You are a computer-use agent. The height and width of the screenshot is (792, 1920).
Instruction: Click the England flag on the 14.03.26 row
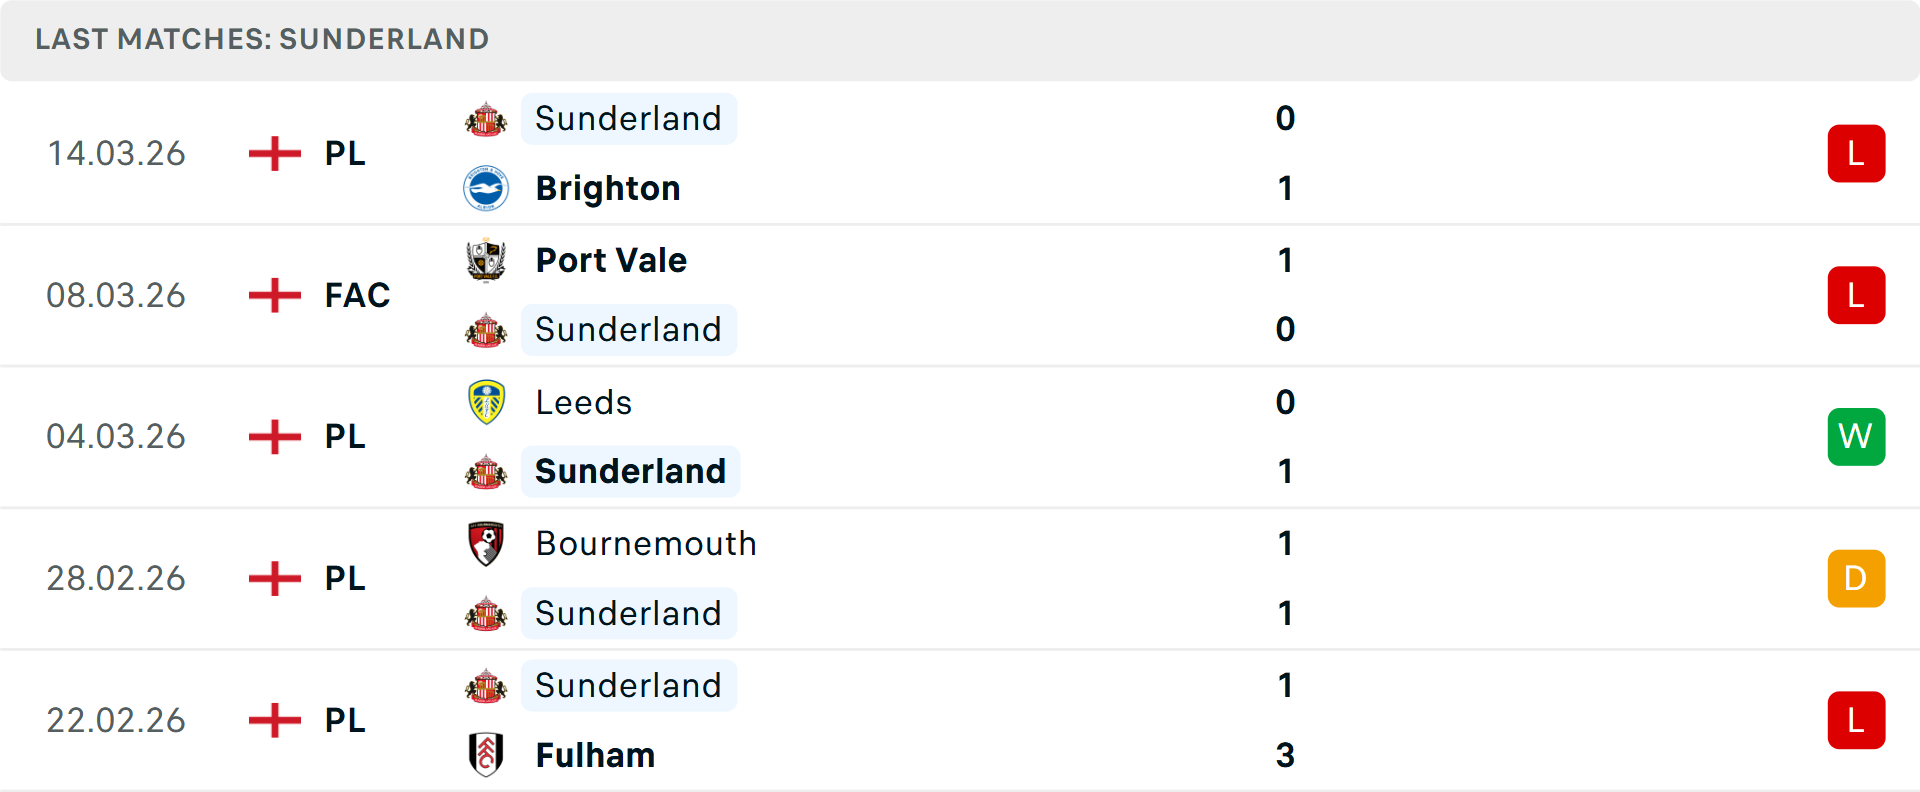pyautogui.click(x=273, y=153)
